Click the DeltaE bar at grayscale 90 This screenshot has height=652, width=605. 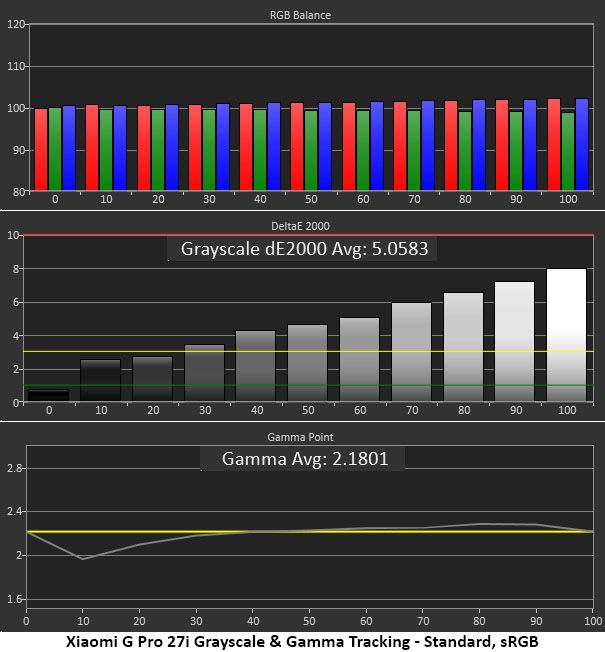click(x=514, y=342)
